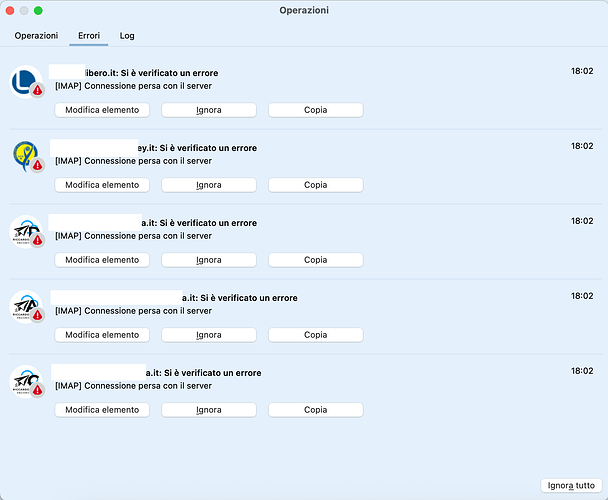Select the libero.it error title text
Image resolution: width=608 pixels, height=500 pixels.
pyautogui.click(x=152, y=73)
